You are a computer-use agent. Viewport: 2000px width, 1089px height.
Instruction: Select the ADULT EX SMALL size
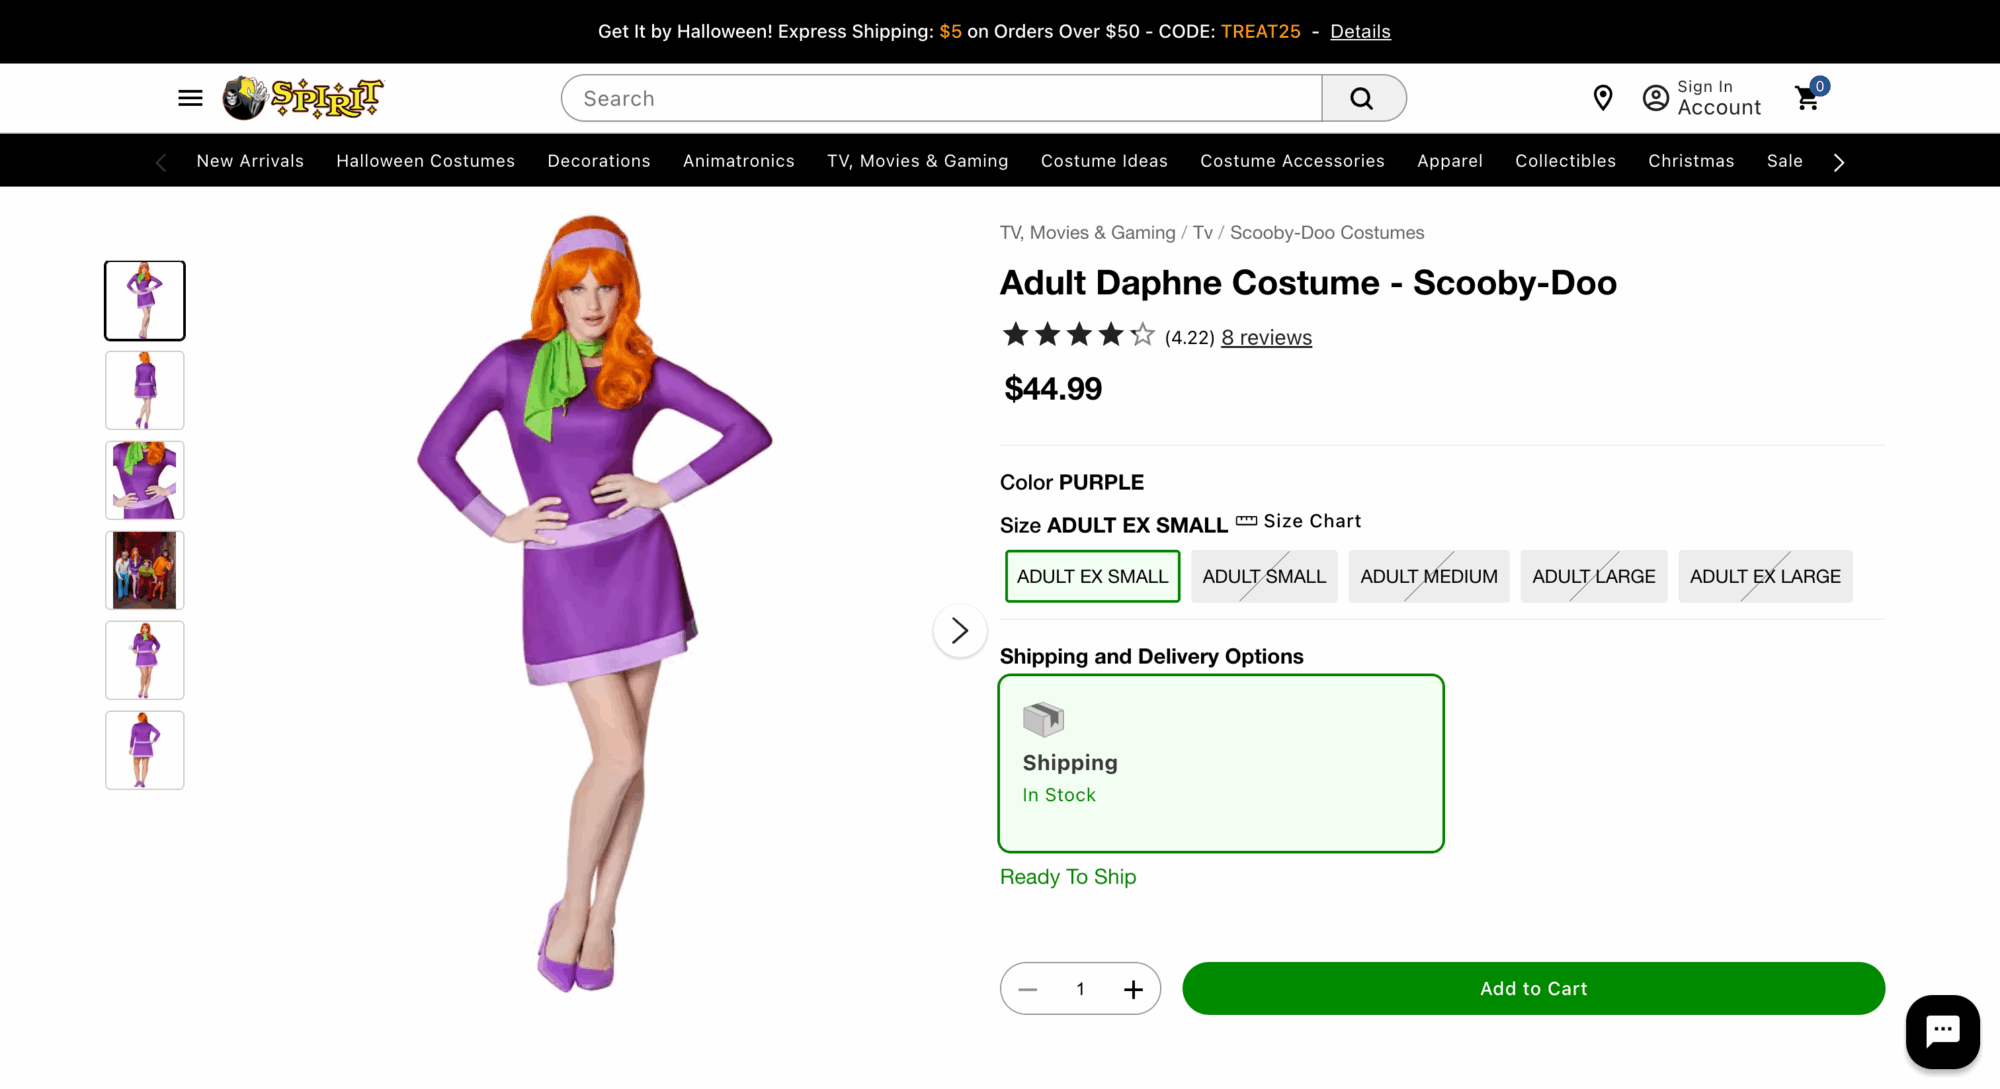click(x=1092, y=576)
